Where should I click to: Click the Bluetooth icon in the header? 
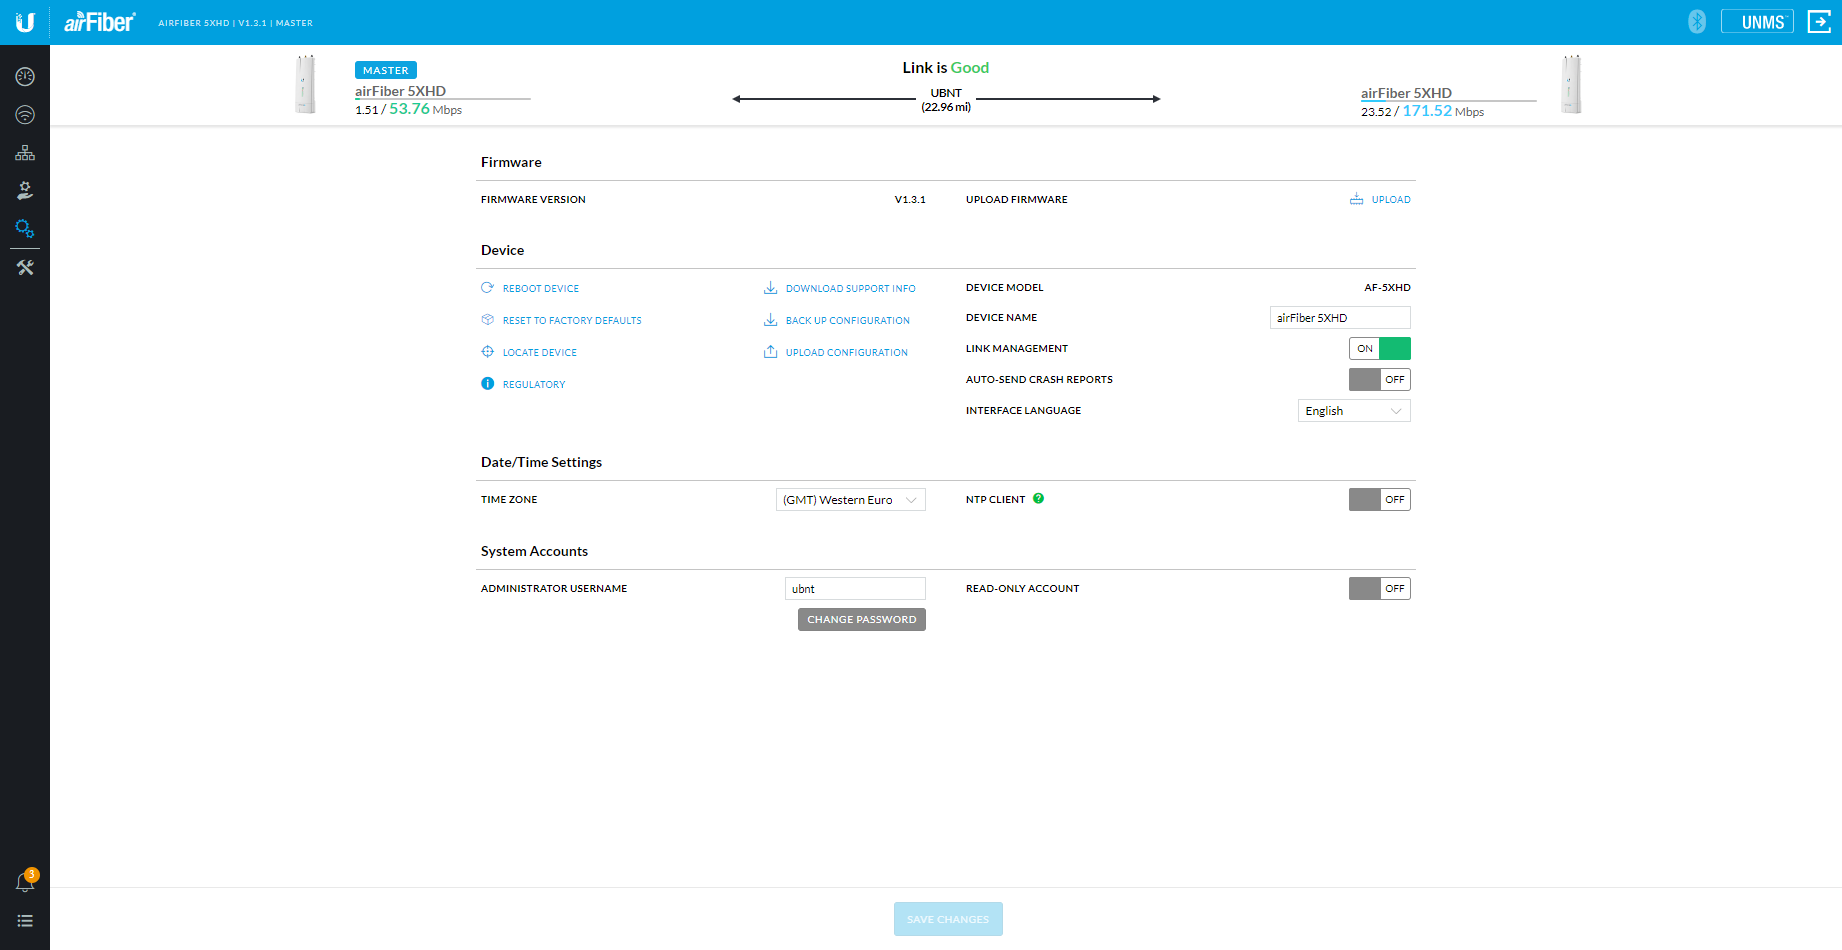click(1697, 21)
